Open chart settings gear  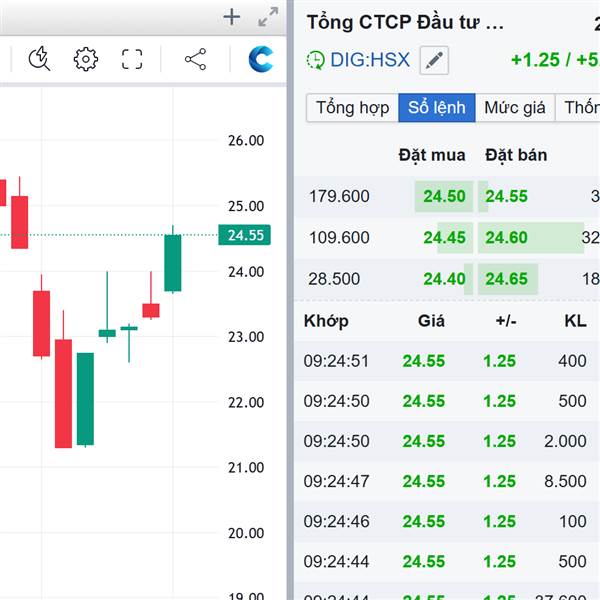[x=86, y=59]
